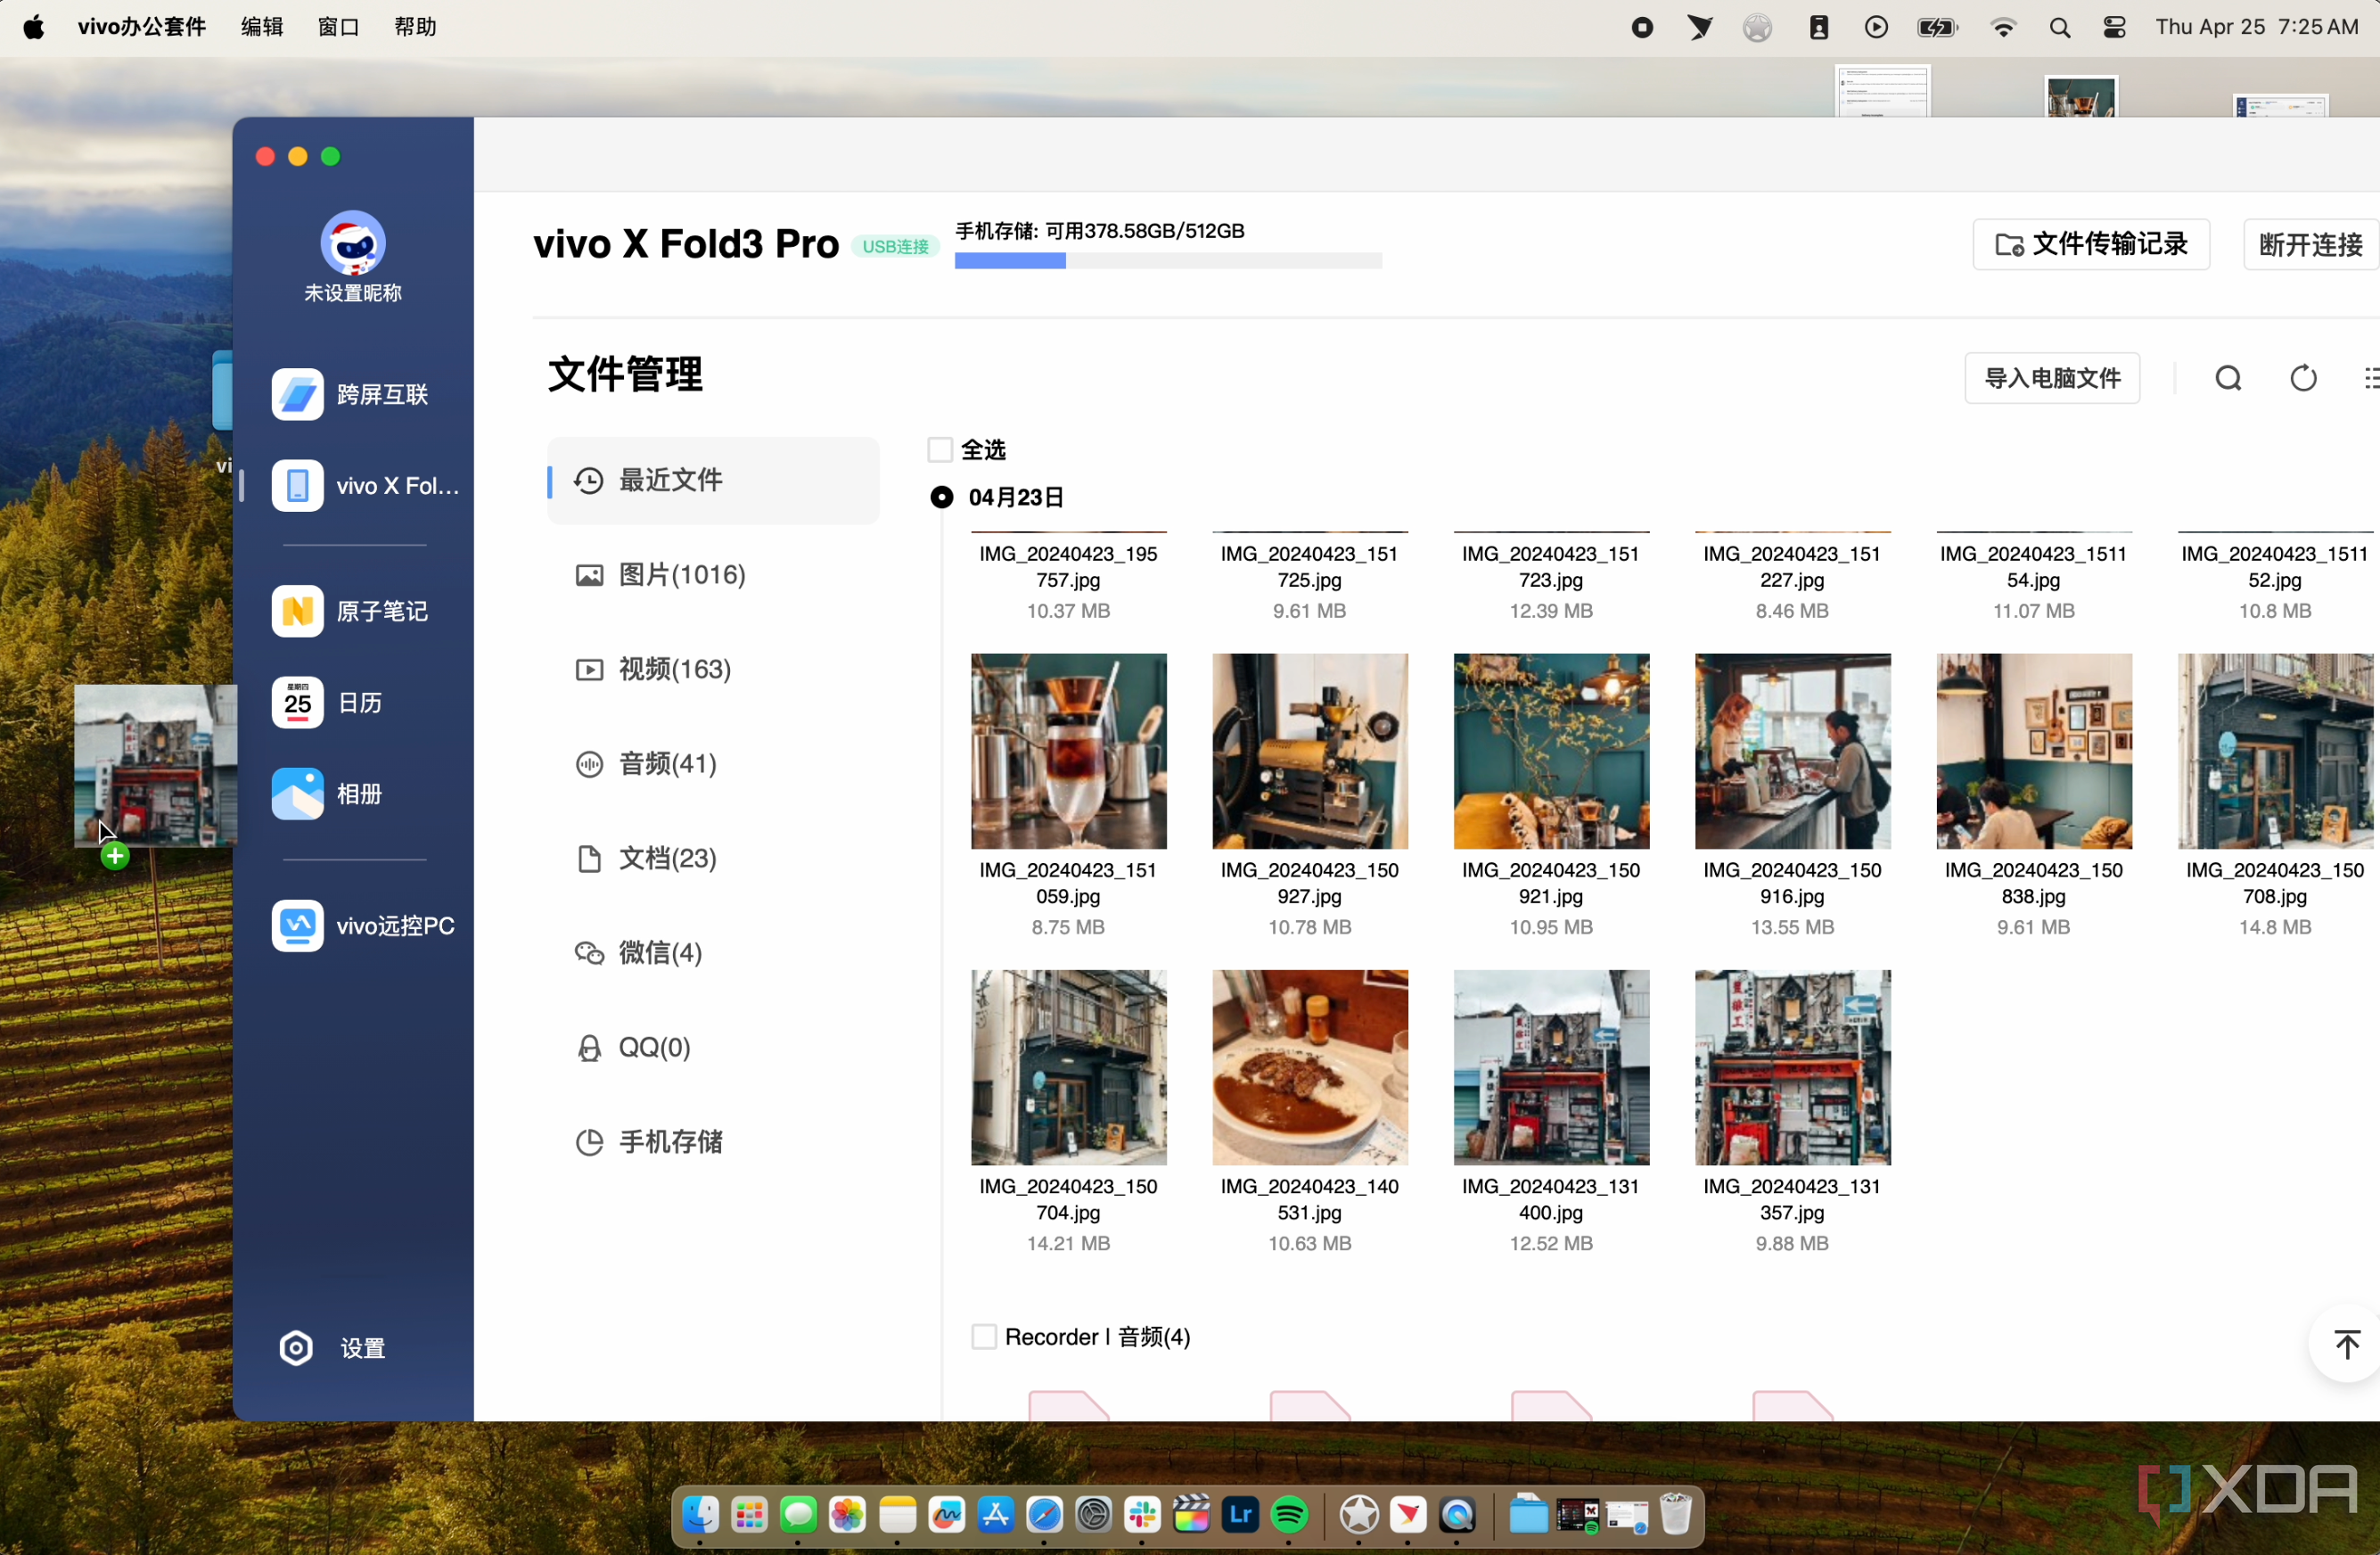Select thumbnail IMG_20240423_131400.jpg

click(1551, 1067)
